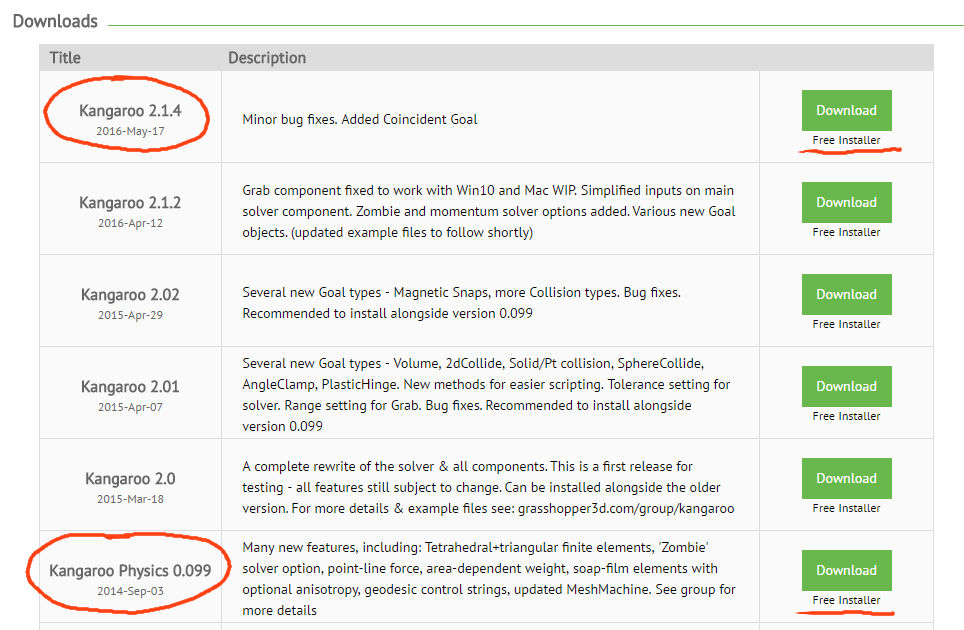Download Kangaroo 2.02 installer
The width and height of the screenshot is (964, 630).
point(846,294)
